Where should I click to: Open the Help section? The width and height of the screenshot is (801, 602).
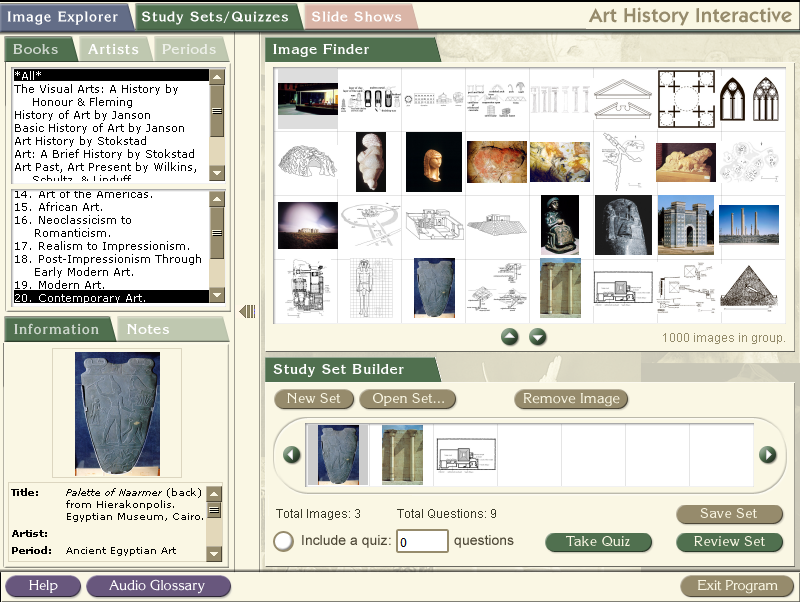43,586
